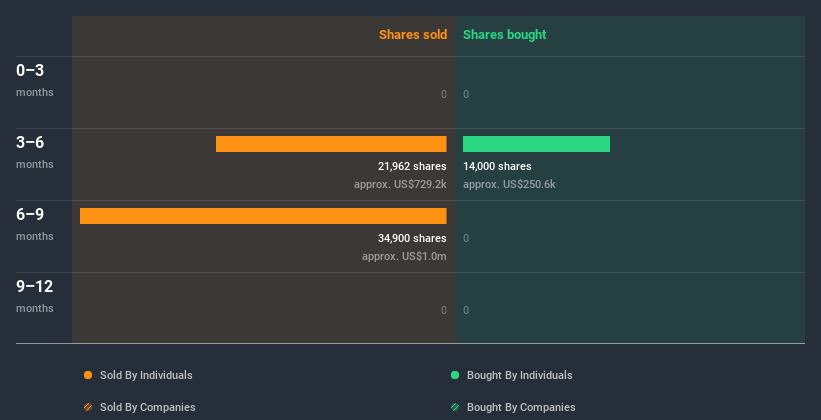Select the Bought By Companies legend label
This screenshot has height=420, width=821.
[521, 407]
